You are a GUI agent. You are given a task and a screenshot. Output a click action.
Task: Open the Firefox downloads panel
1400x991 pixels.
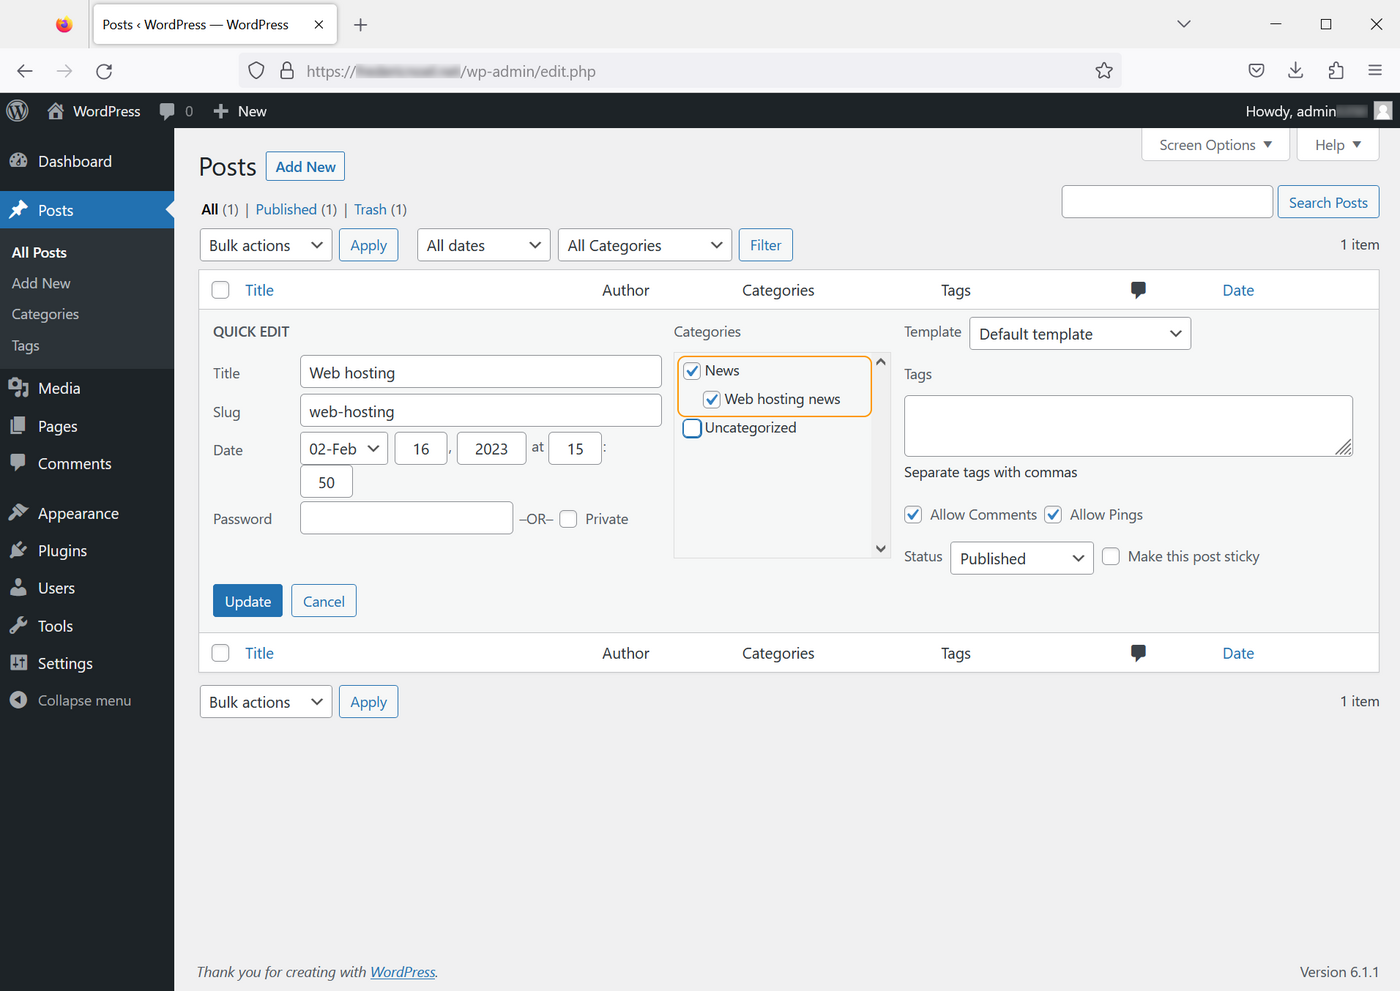(x=1296, y=70)
